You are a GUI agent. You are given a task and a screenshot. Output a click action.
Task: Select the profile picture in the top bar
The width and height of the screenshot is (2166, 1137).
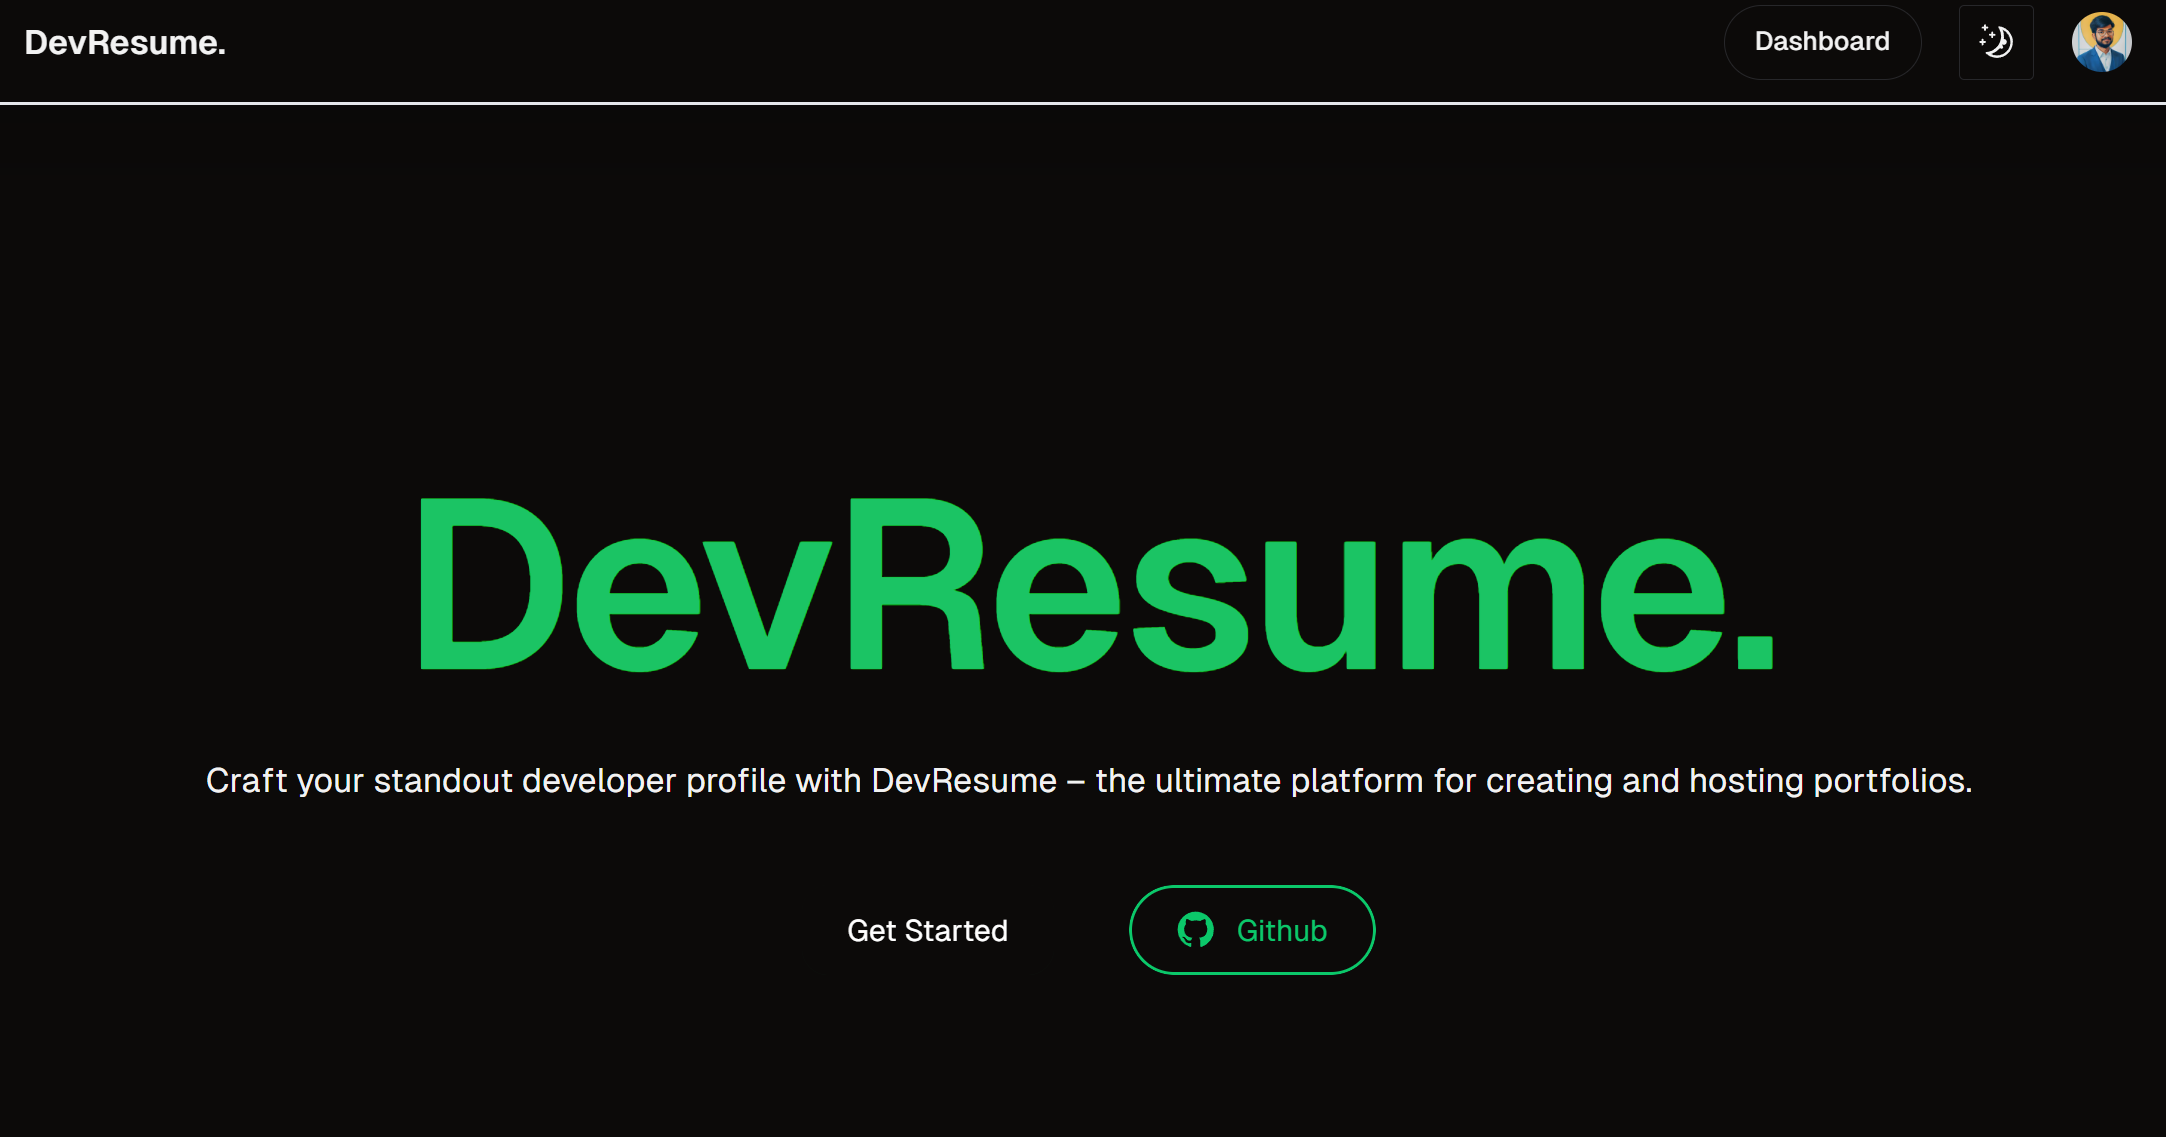tap(2101, 42)
